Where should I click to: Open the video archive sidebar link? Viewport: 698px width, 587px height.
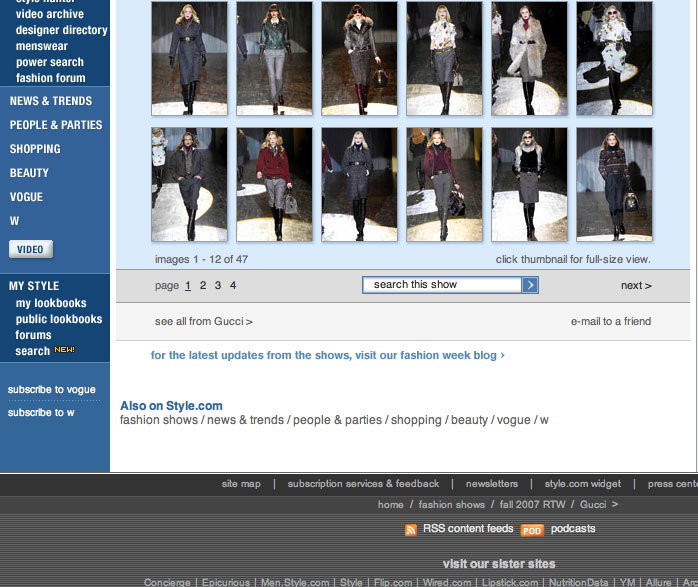pos(50,14)
